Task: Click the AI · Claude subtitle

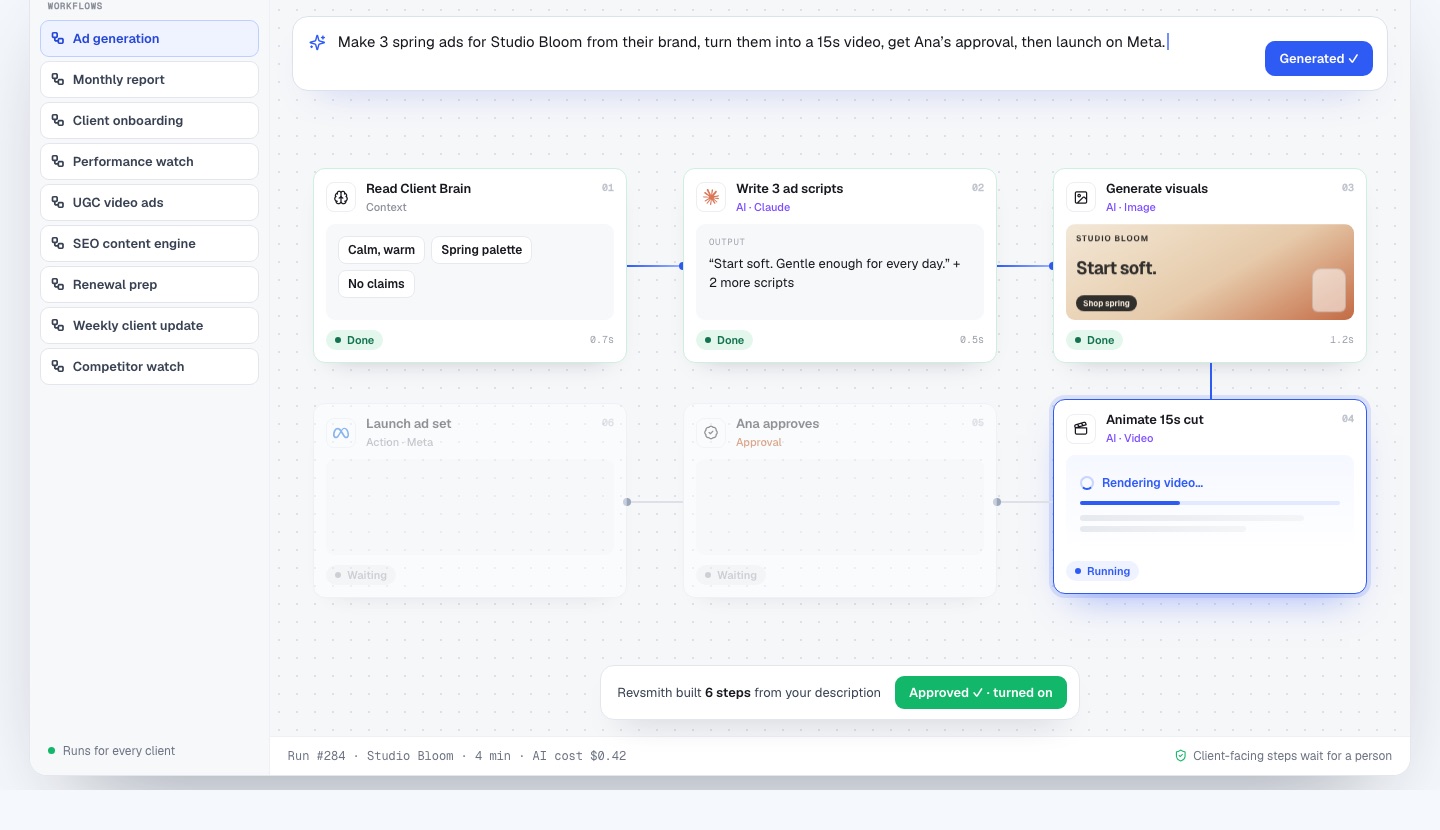Action: pyautogui.click(x=763, y=207)
